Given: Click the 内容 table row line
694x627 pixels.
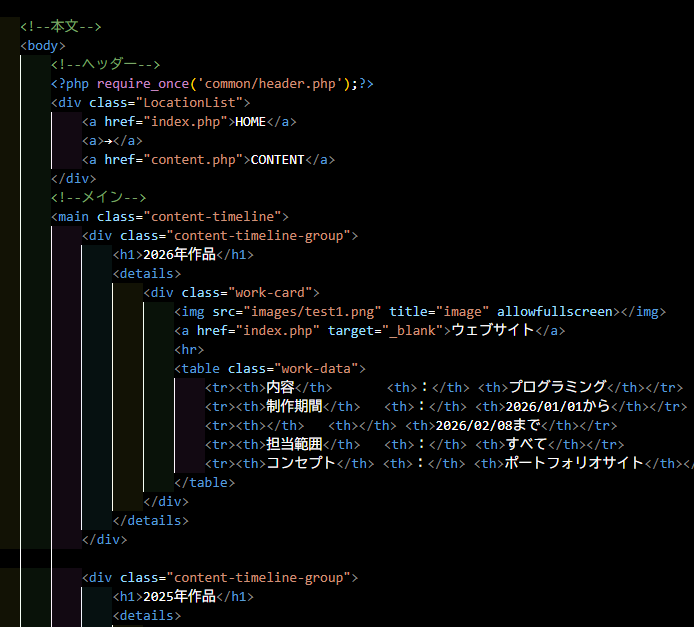Looking at the screenshot, I should [x=444, y=388].
